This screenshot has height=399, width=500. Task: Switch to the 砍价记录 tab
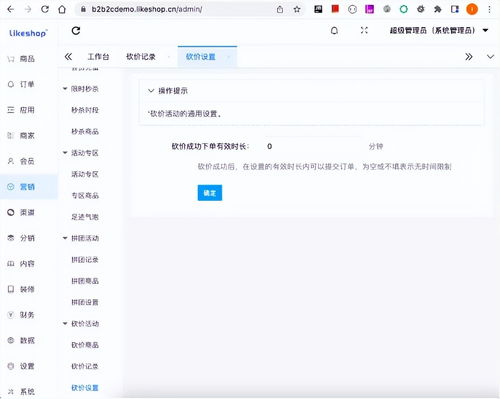[x=141, y=57]
